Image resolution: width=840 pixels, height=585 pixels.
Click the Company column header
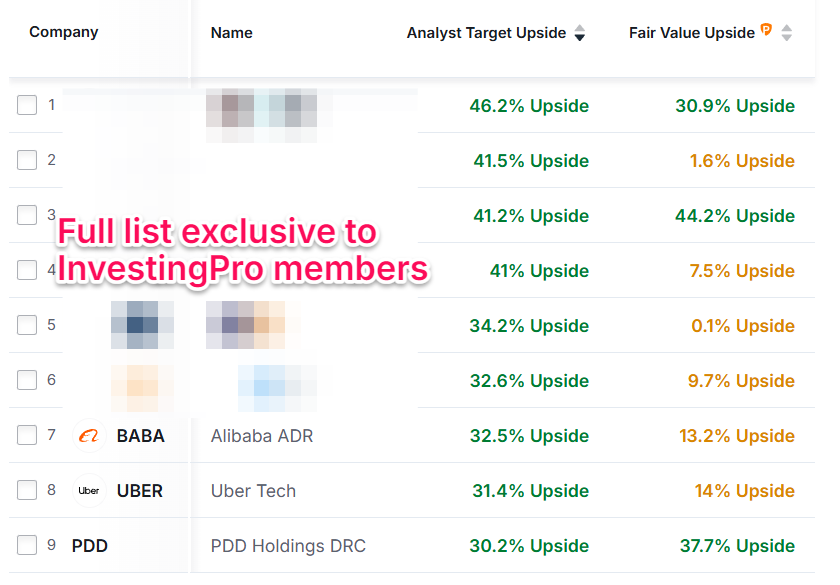point(63,31)
